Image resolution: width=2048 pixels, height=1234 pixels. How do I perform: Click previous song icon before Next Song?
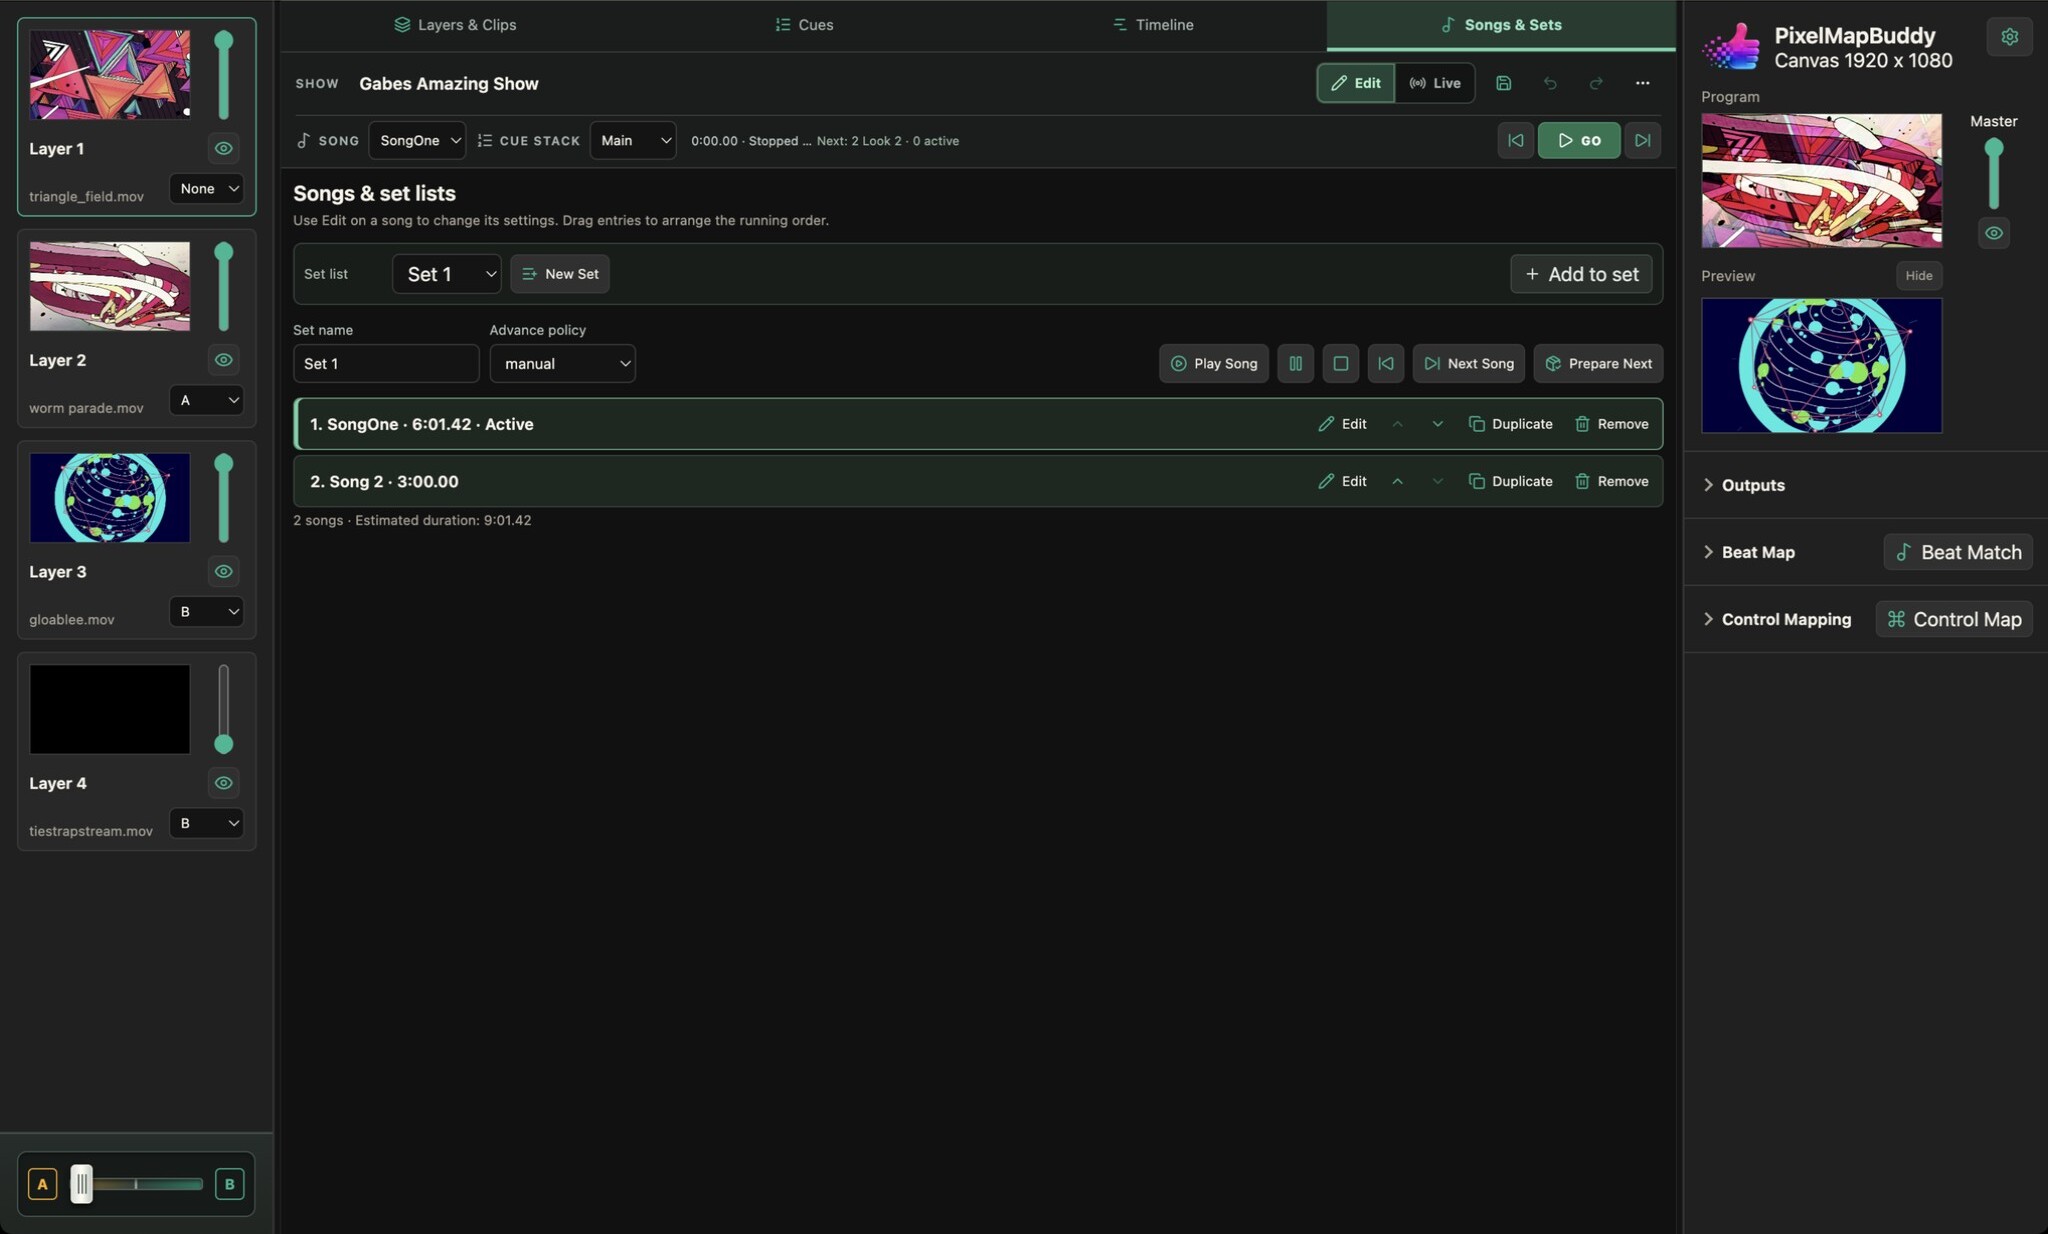point(1385,363)
